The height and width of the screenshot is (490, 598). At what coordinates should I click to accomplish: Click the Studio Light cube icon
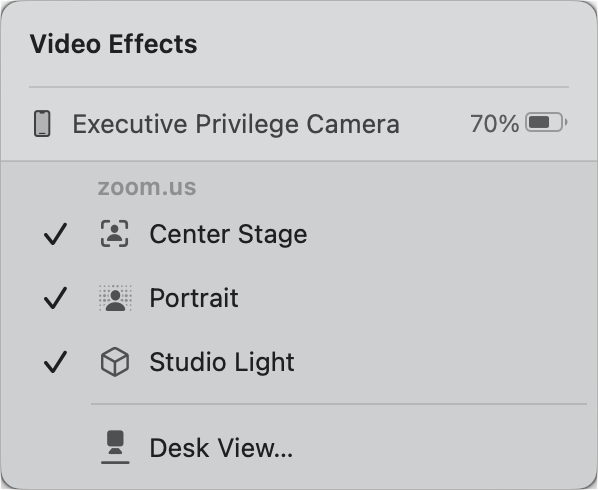[x=114, y=361]
